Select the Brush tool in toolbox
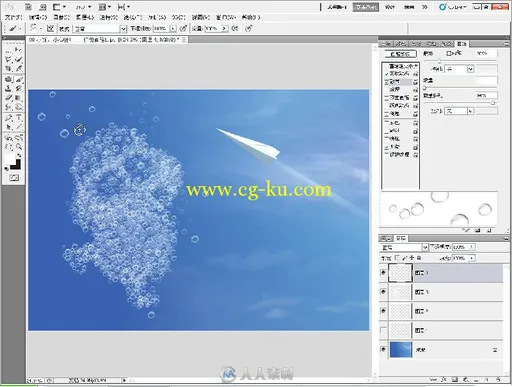Image resolution: width=512 pixels, height=387 pixels. click(18, 79)
